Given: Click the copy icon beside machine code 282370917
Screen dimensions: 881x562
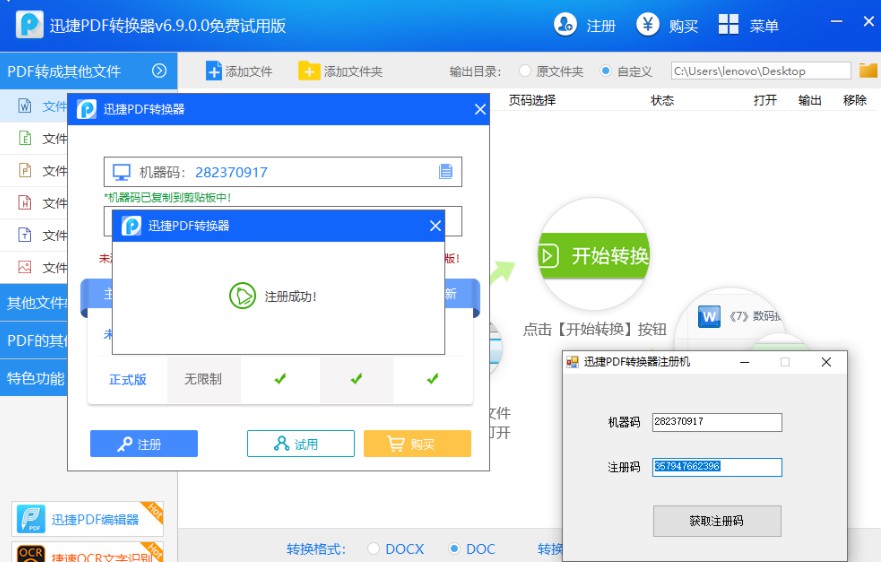Looking at the screenshot, I should tap(446, 172).
